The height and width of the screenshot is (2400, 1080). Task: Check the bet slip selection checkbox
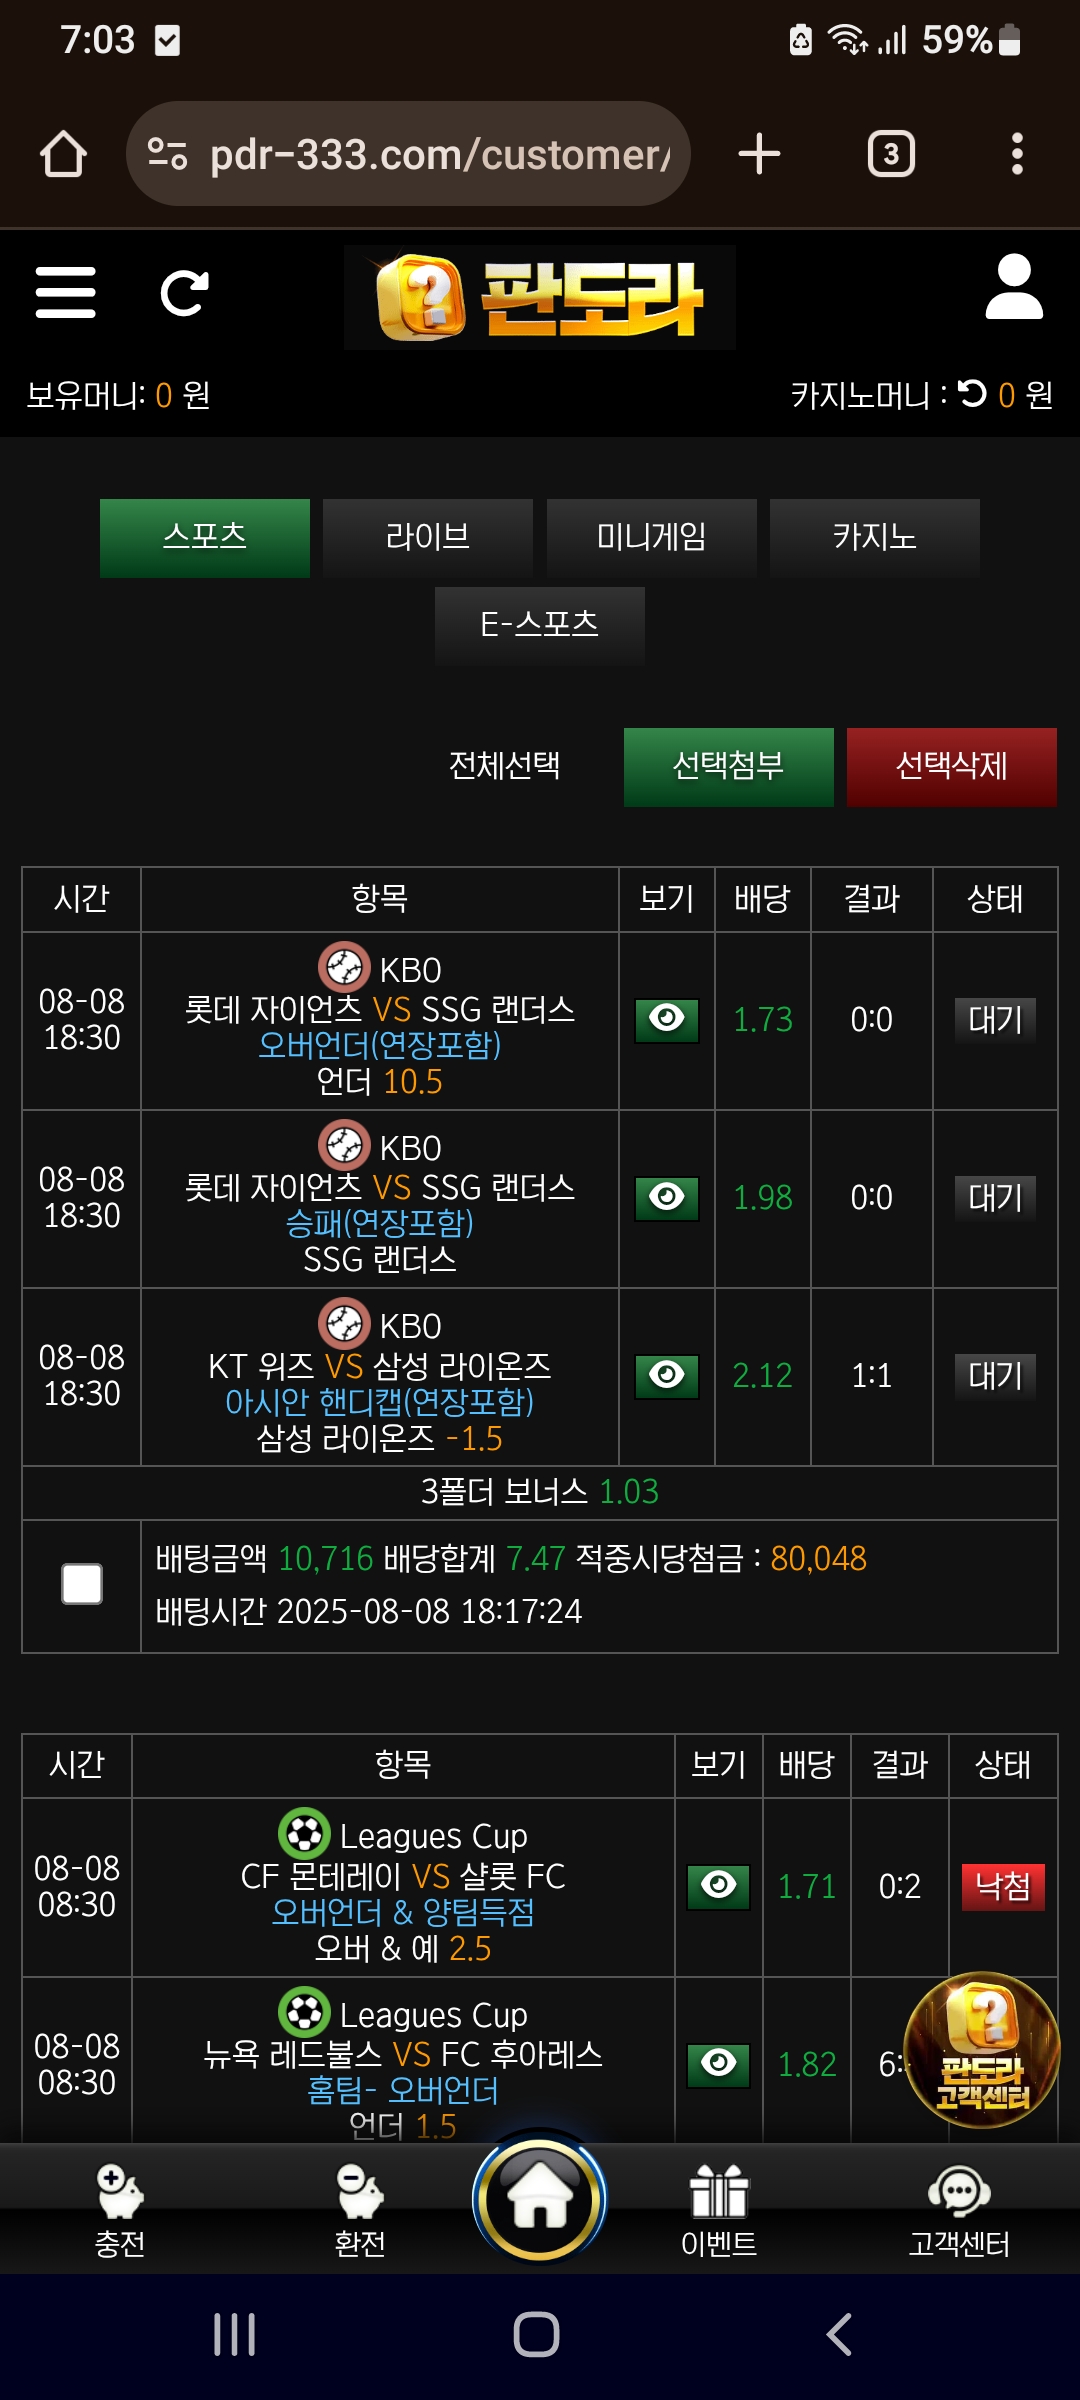[x=82, y=1584]
